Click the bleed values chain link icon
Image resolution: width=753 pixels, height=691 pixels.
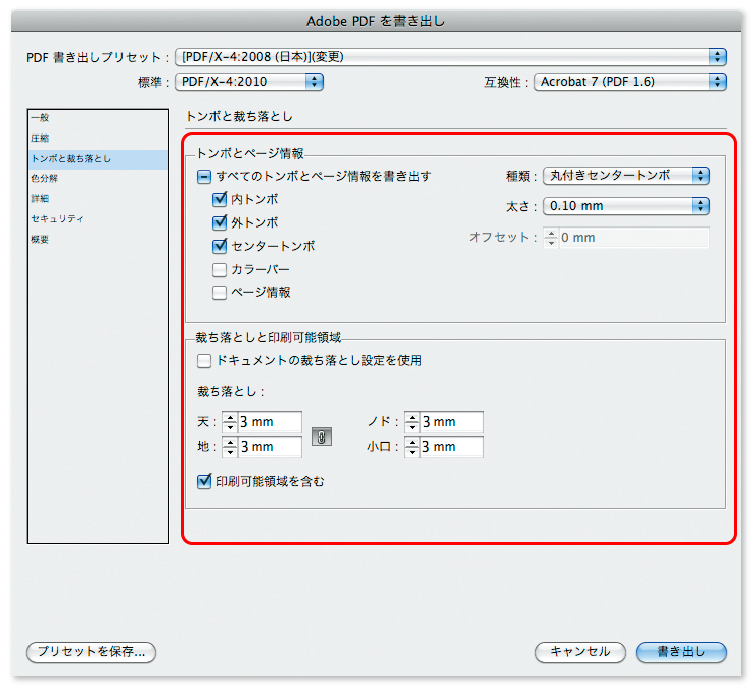click(x=322, y=436)
